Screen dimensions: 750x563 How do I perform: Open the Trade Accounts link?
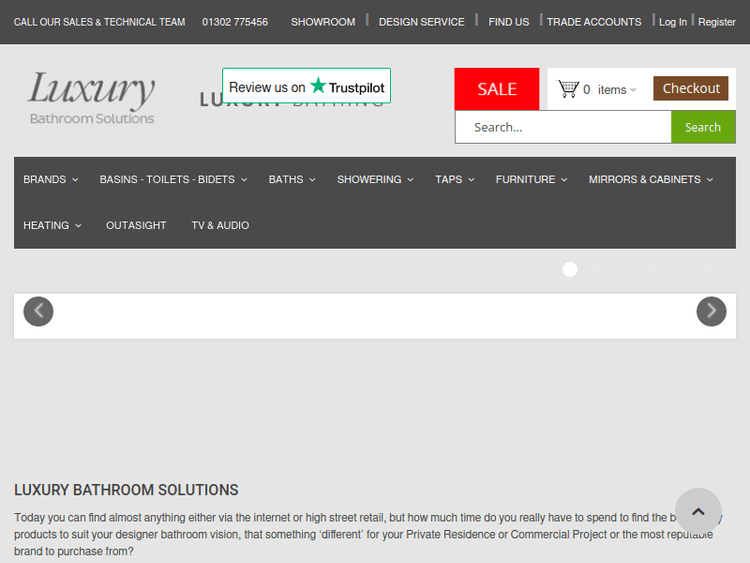pyautogui.click(x=594, y=22)
